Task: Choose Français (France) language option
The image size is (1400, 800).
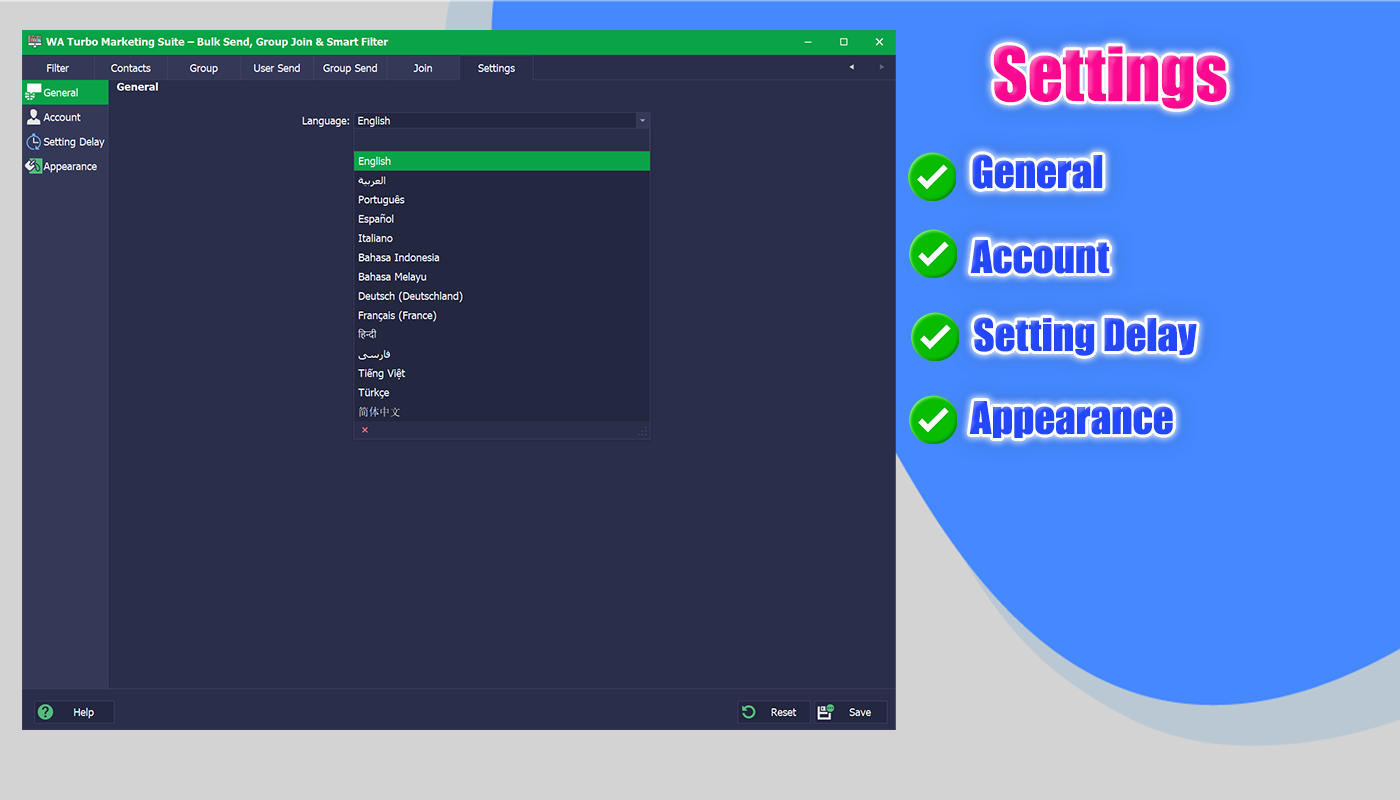Action: [x=502, y=315]
